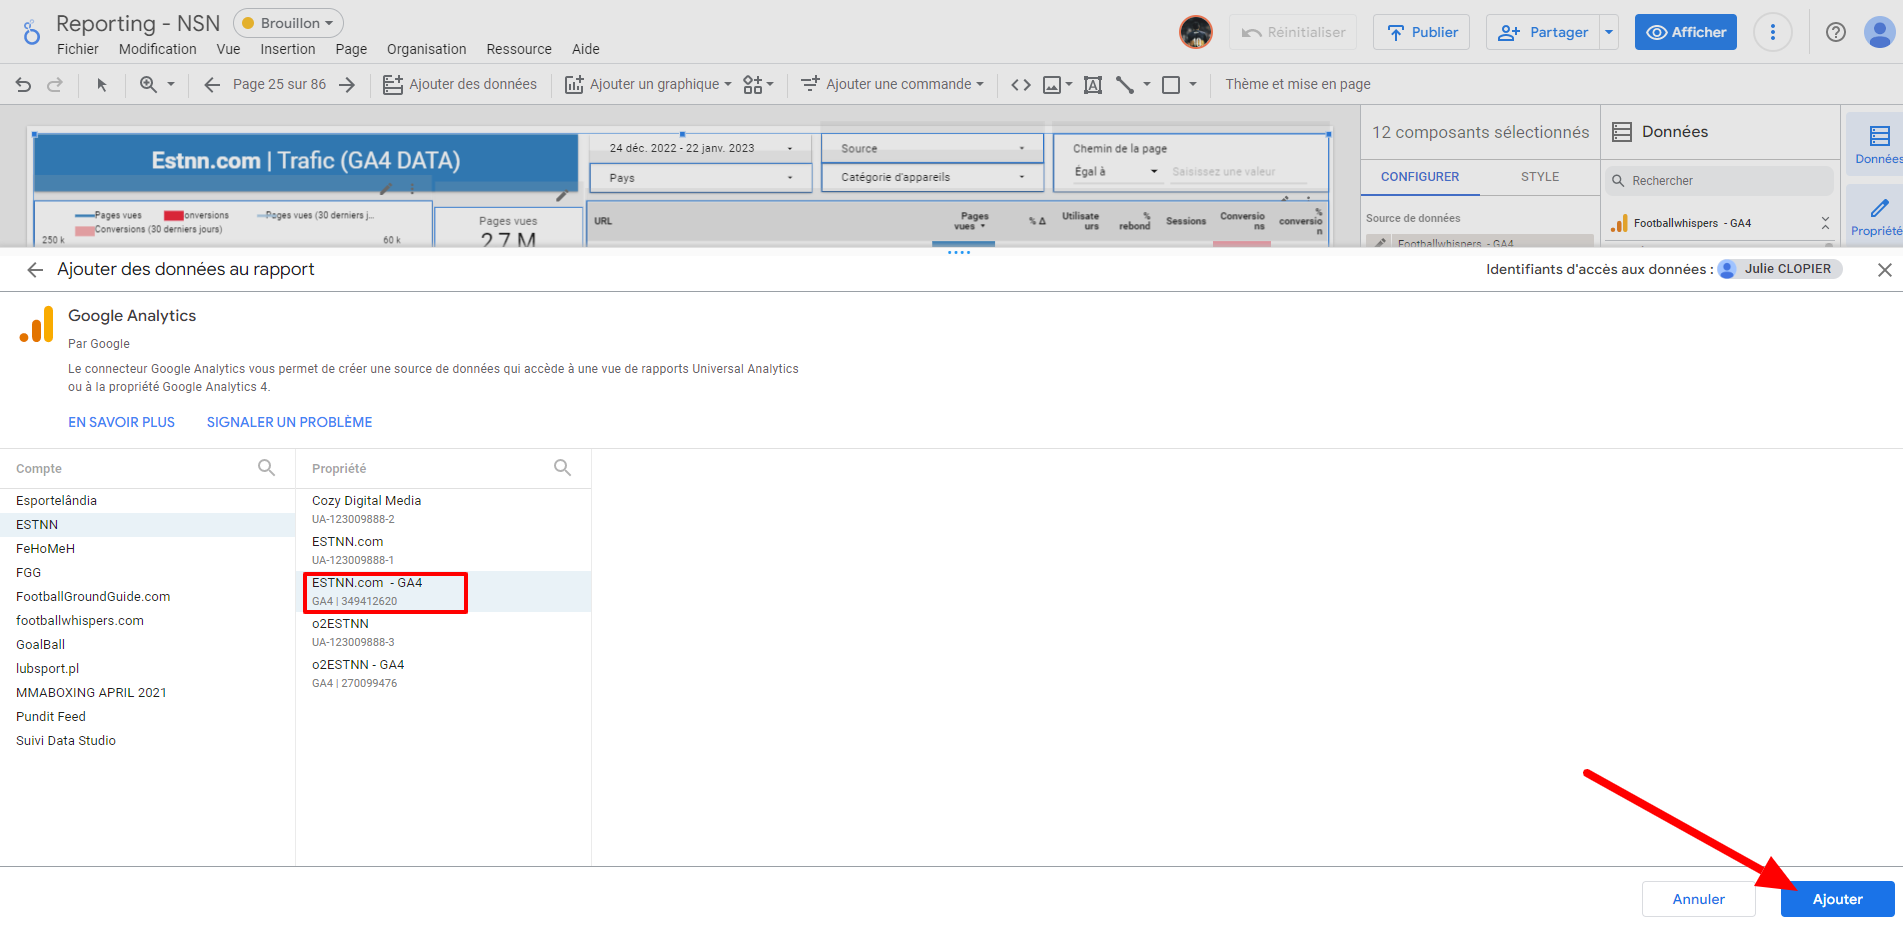Click the undo arrow in toolbar
Screen dimensions: 1903x937
click(24, 85)
